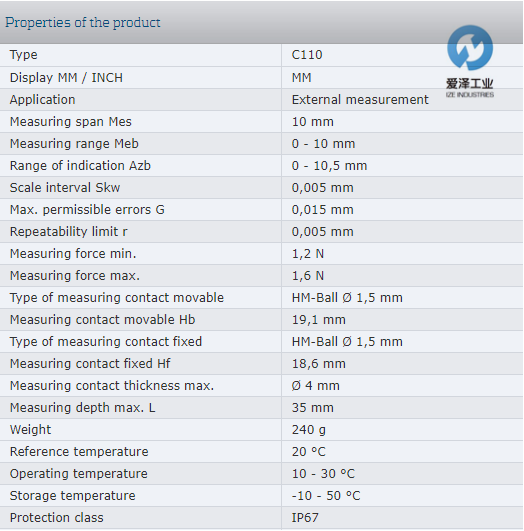Select the Range of indication Azb row
The height and width of the screenshot is (531, 524).
[261, 166]
